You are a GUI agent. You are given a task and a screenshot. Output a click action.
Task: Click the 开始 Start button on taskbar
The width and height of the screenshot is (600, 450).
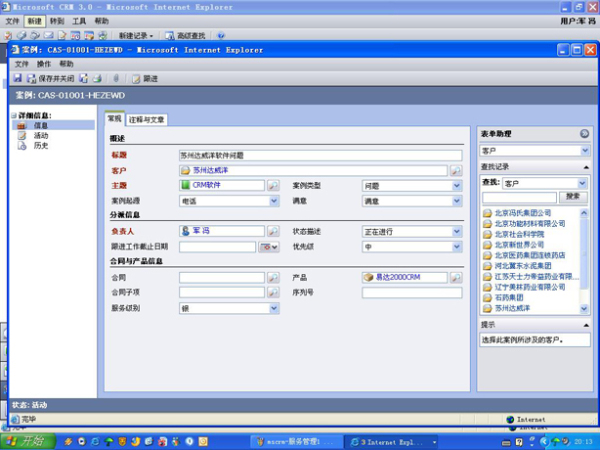[x=27, y=442]
